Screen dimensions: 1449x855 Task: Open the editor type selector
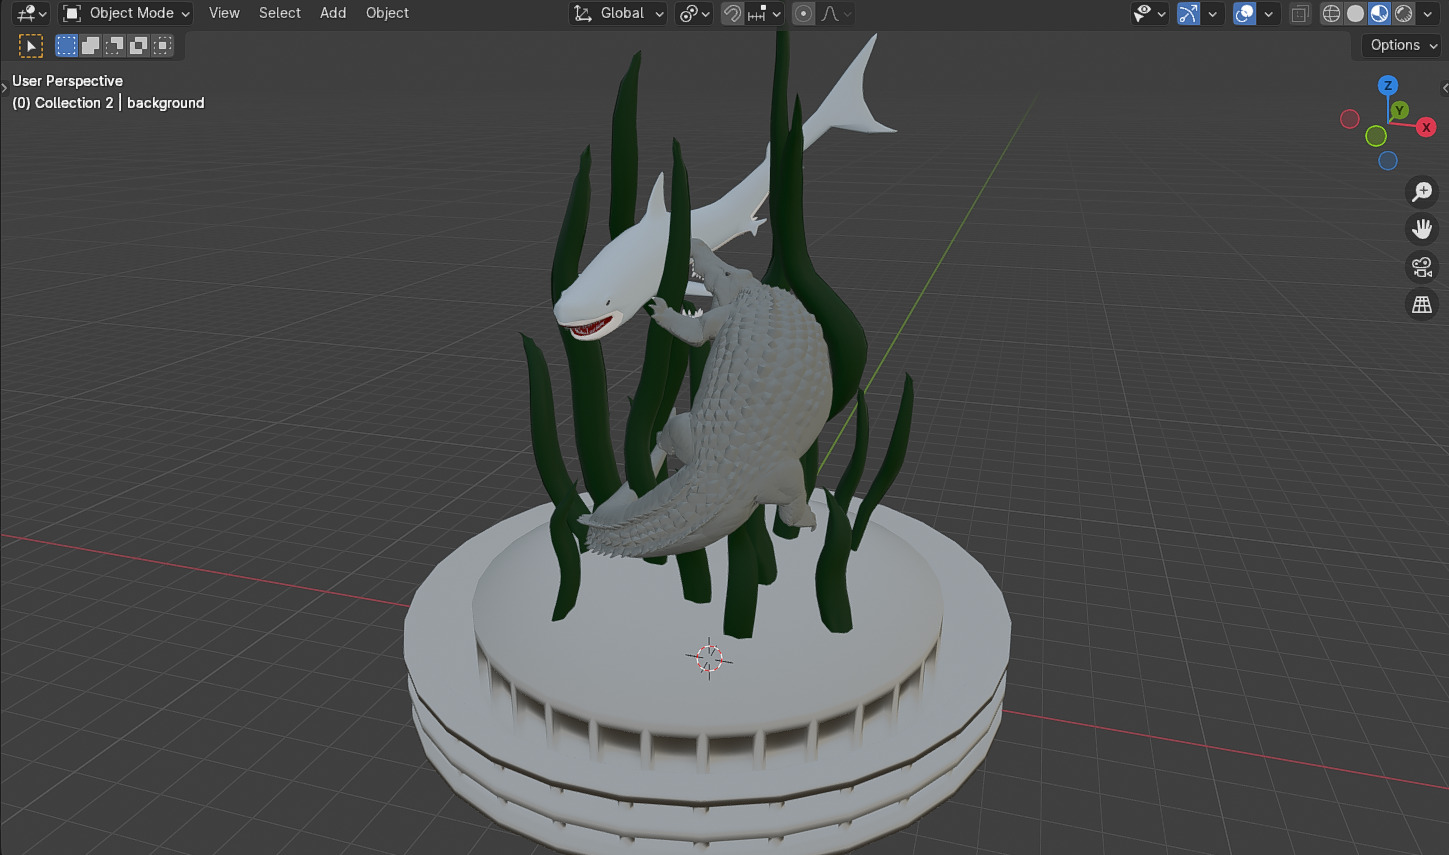click(31, 13)
